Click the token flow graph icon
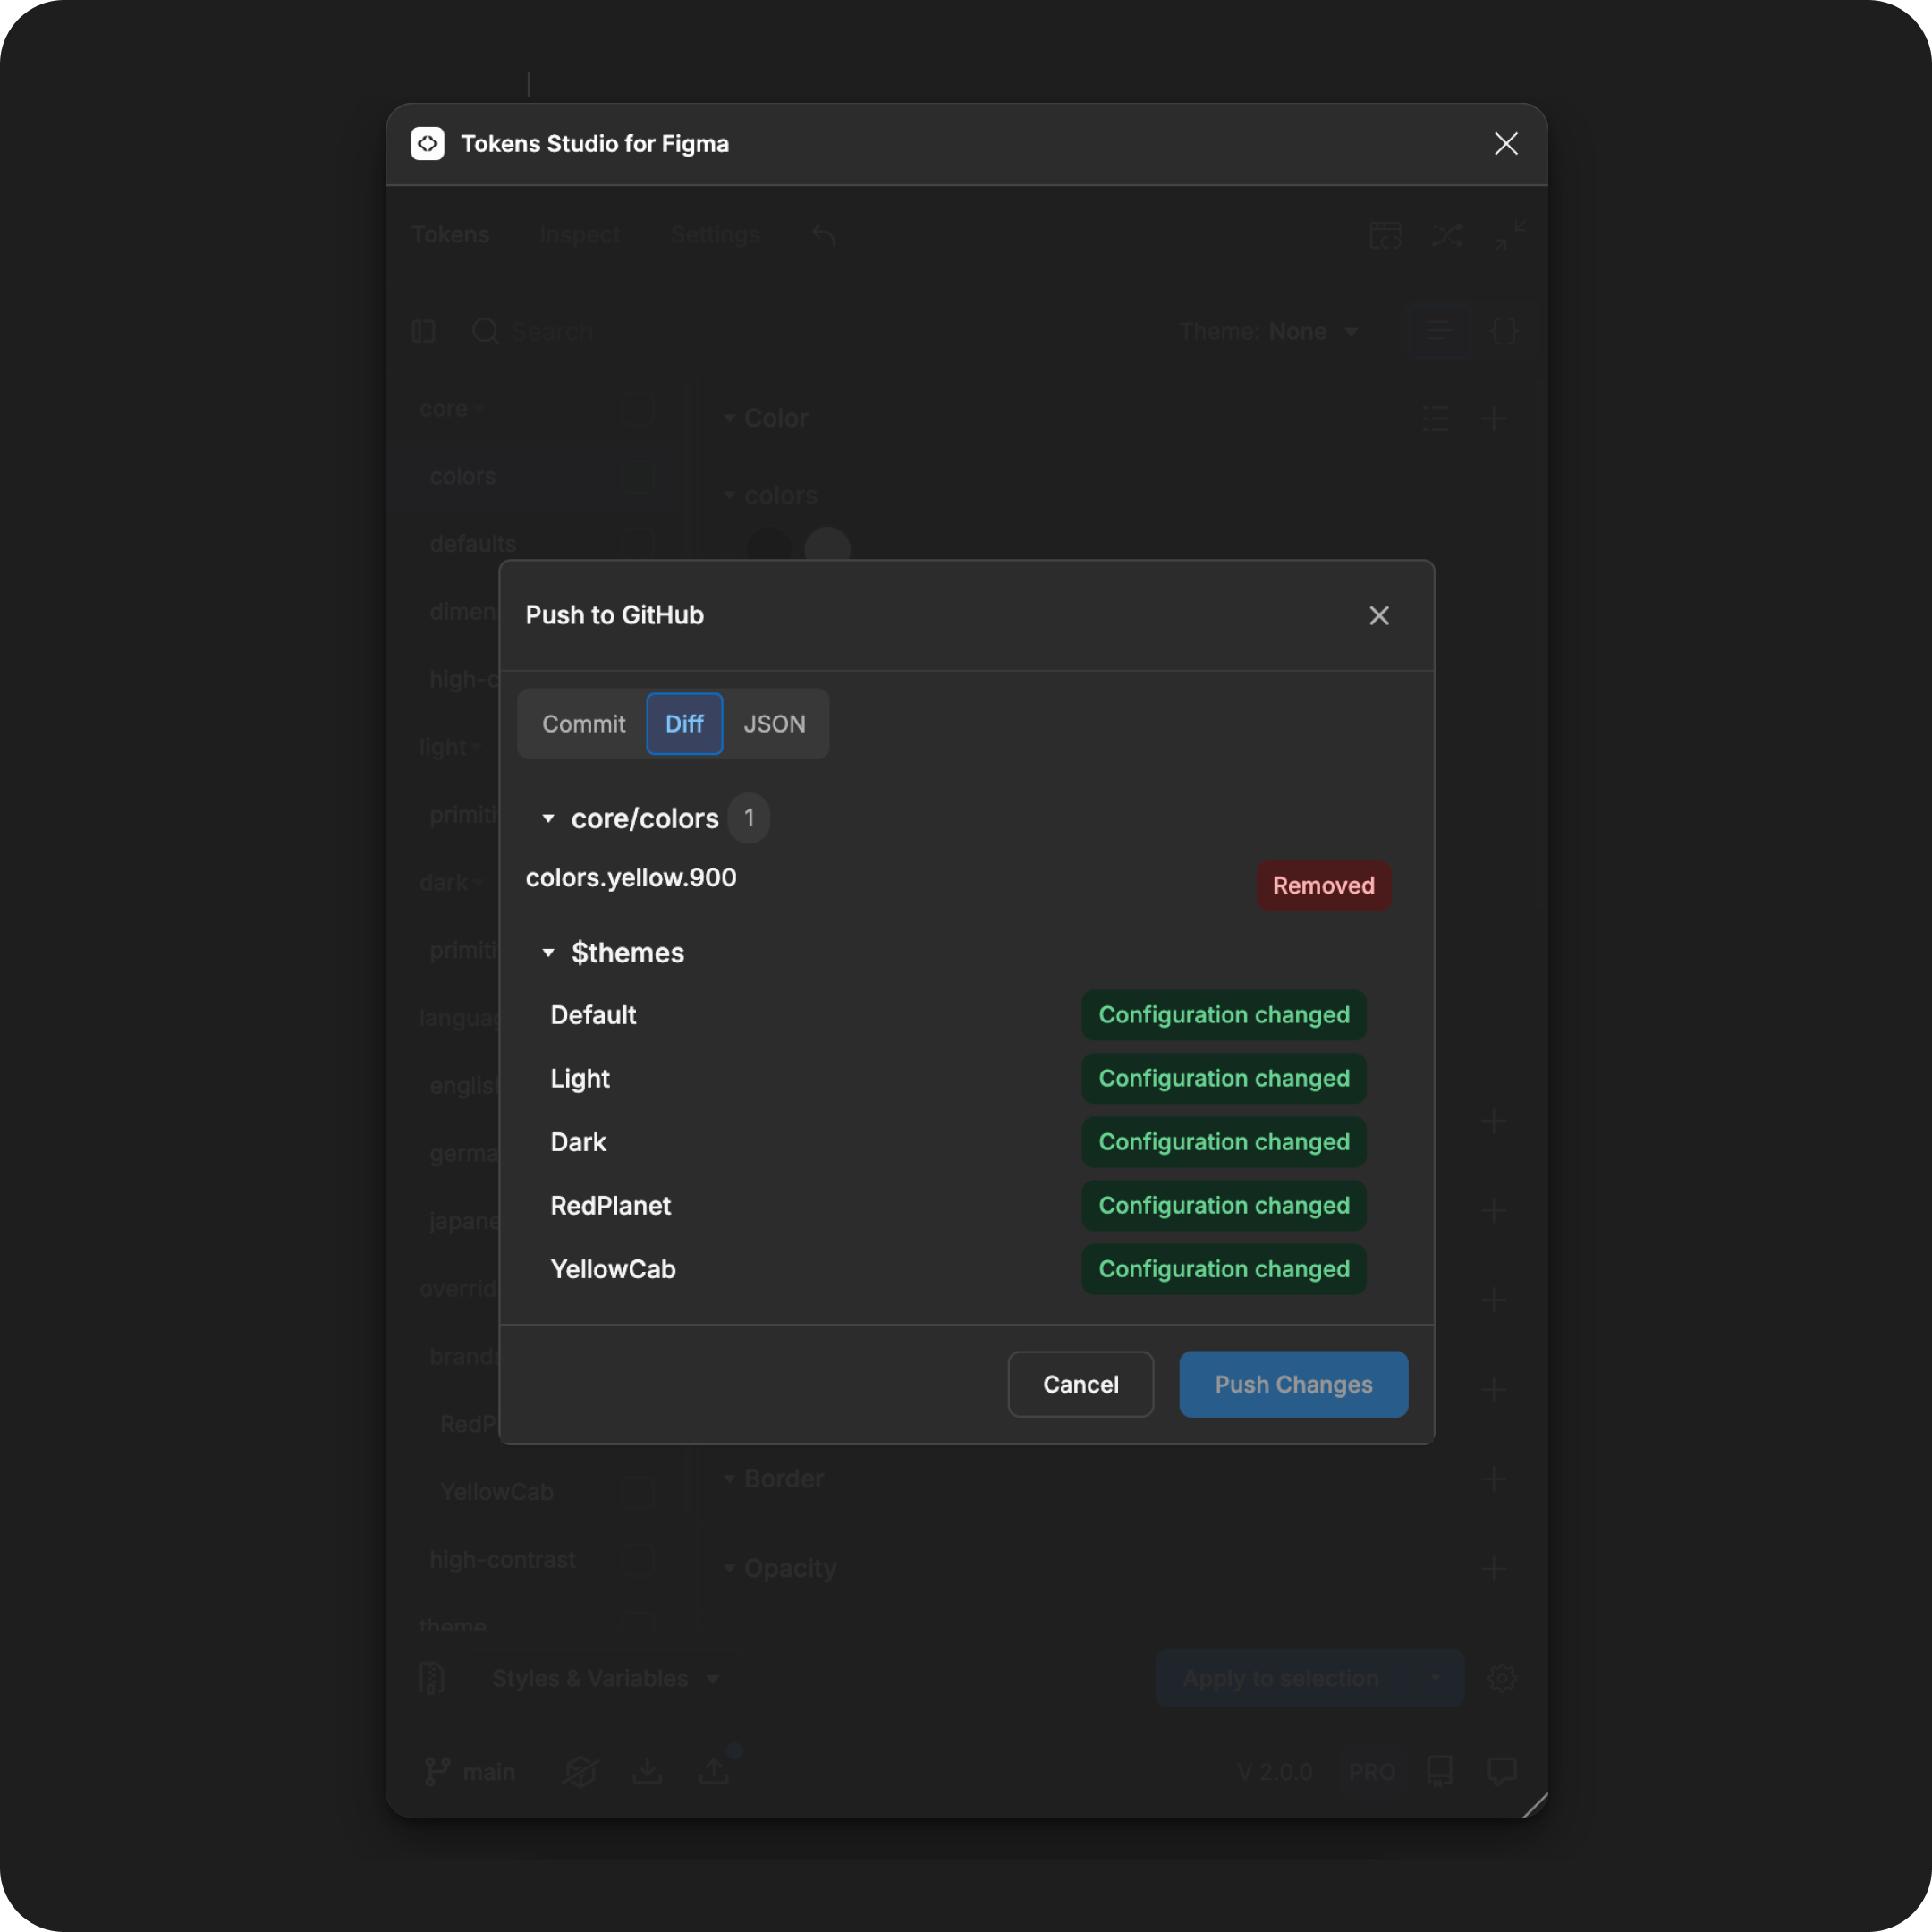 1385,235
